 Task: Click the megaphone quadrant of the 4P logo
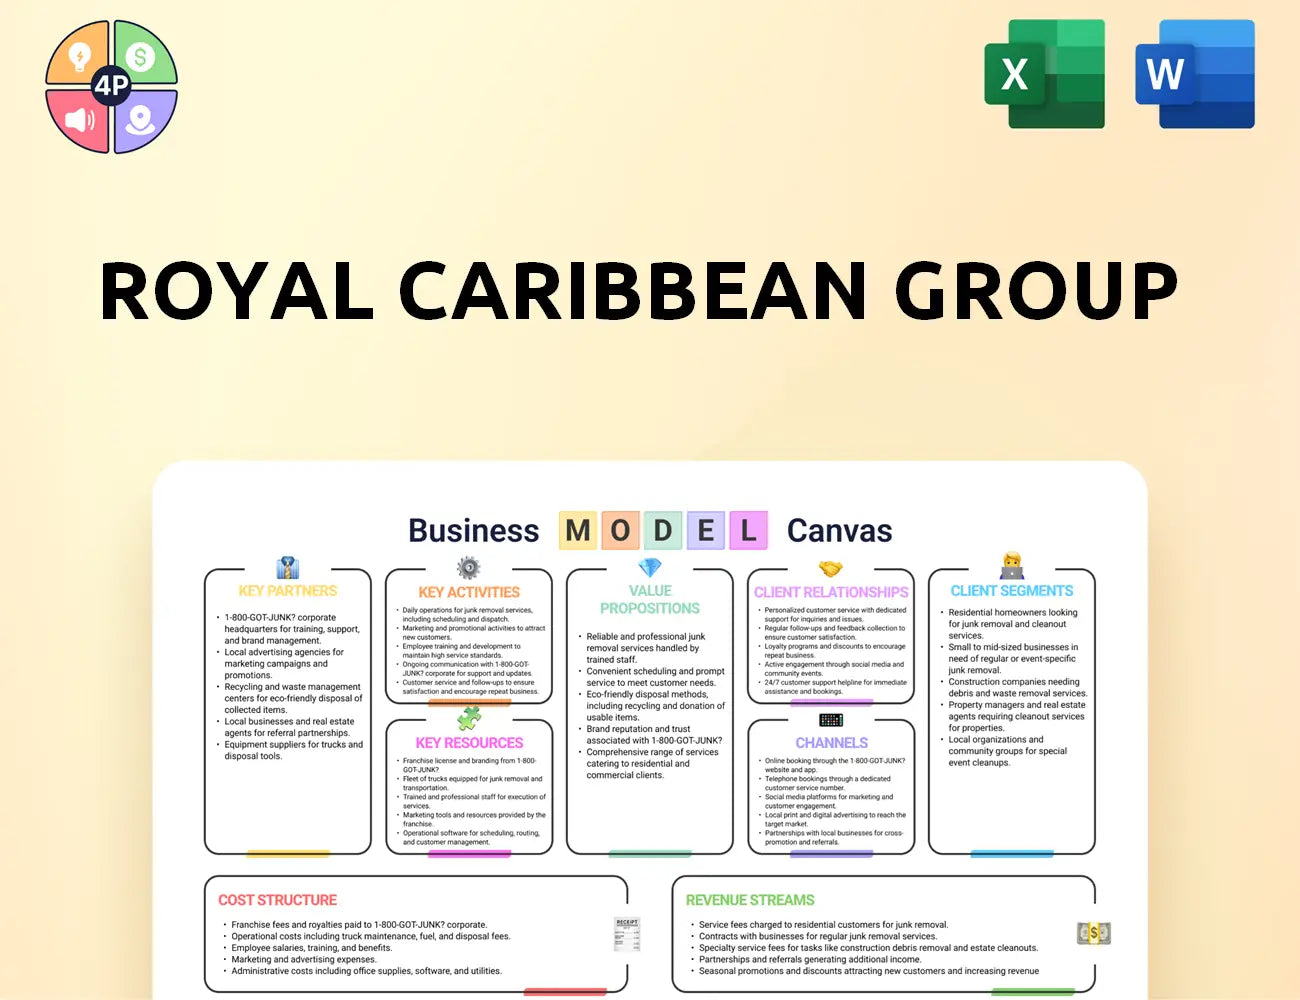click(80, 119)
